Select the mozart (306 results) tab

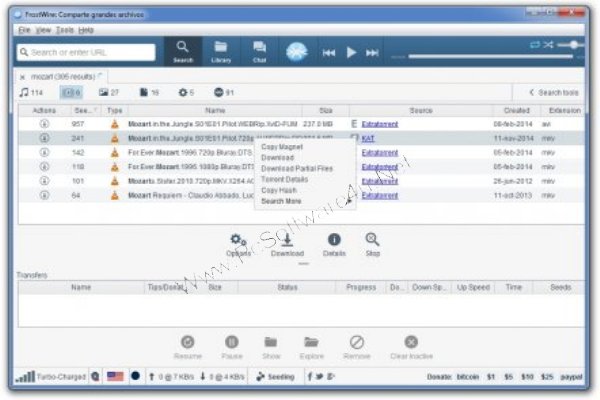pos(63,77)
